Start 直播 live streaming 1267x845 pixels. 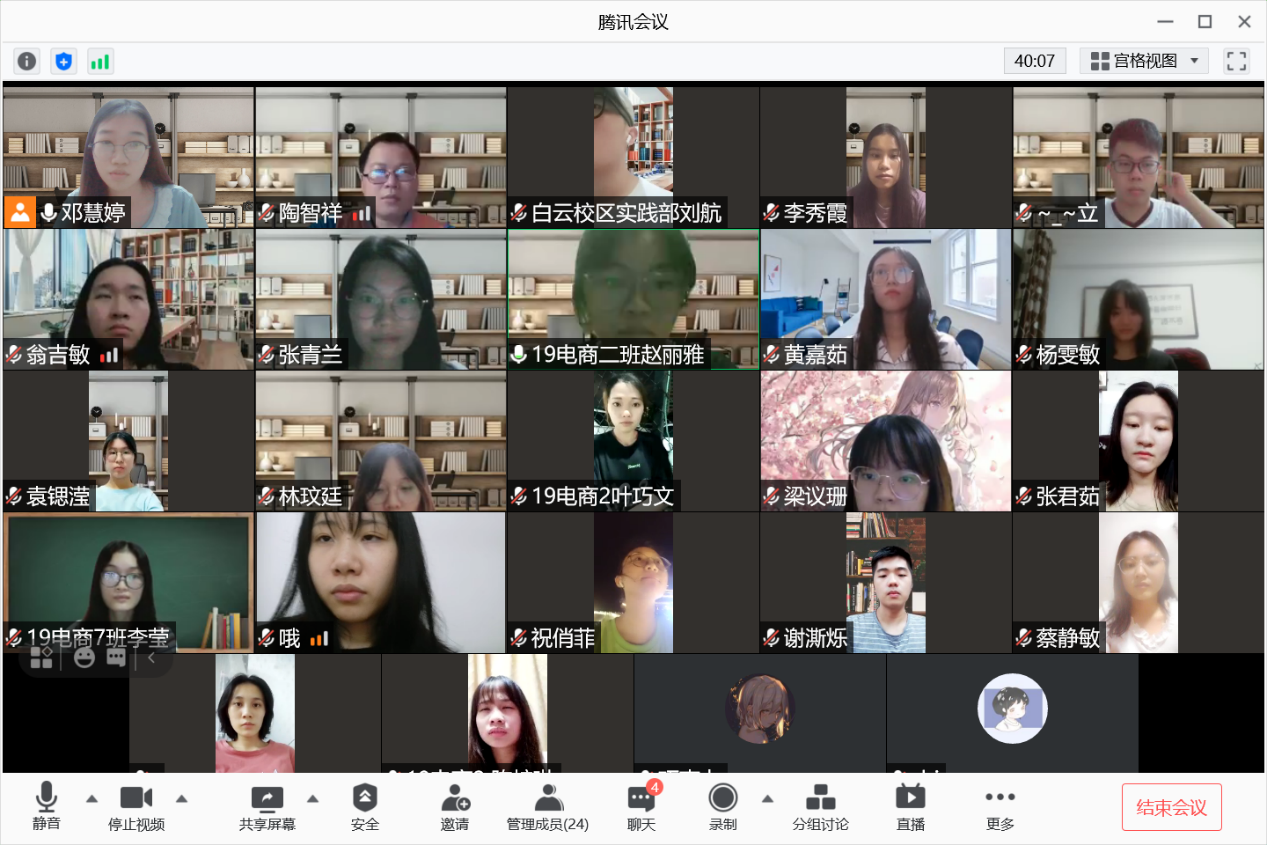click(x=910, y=807)
